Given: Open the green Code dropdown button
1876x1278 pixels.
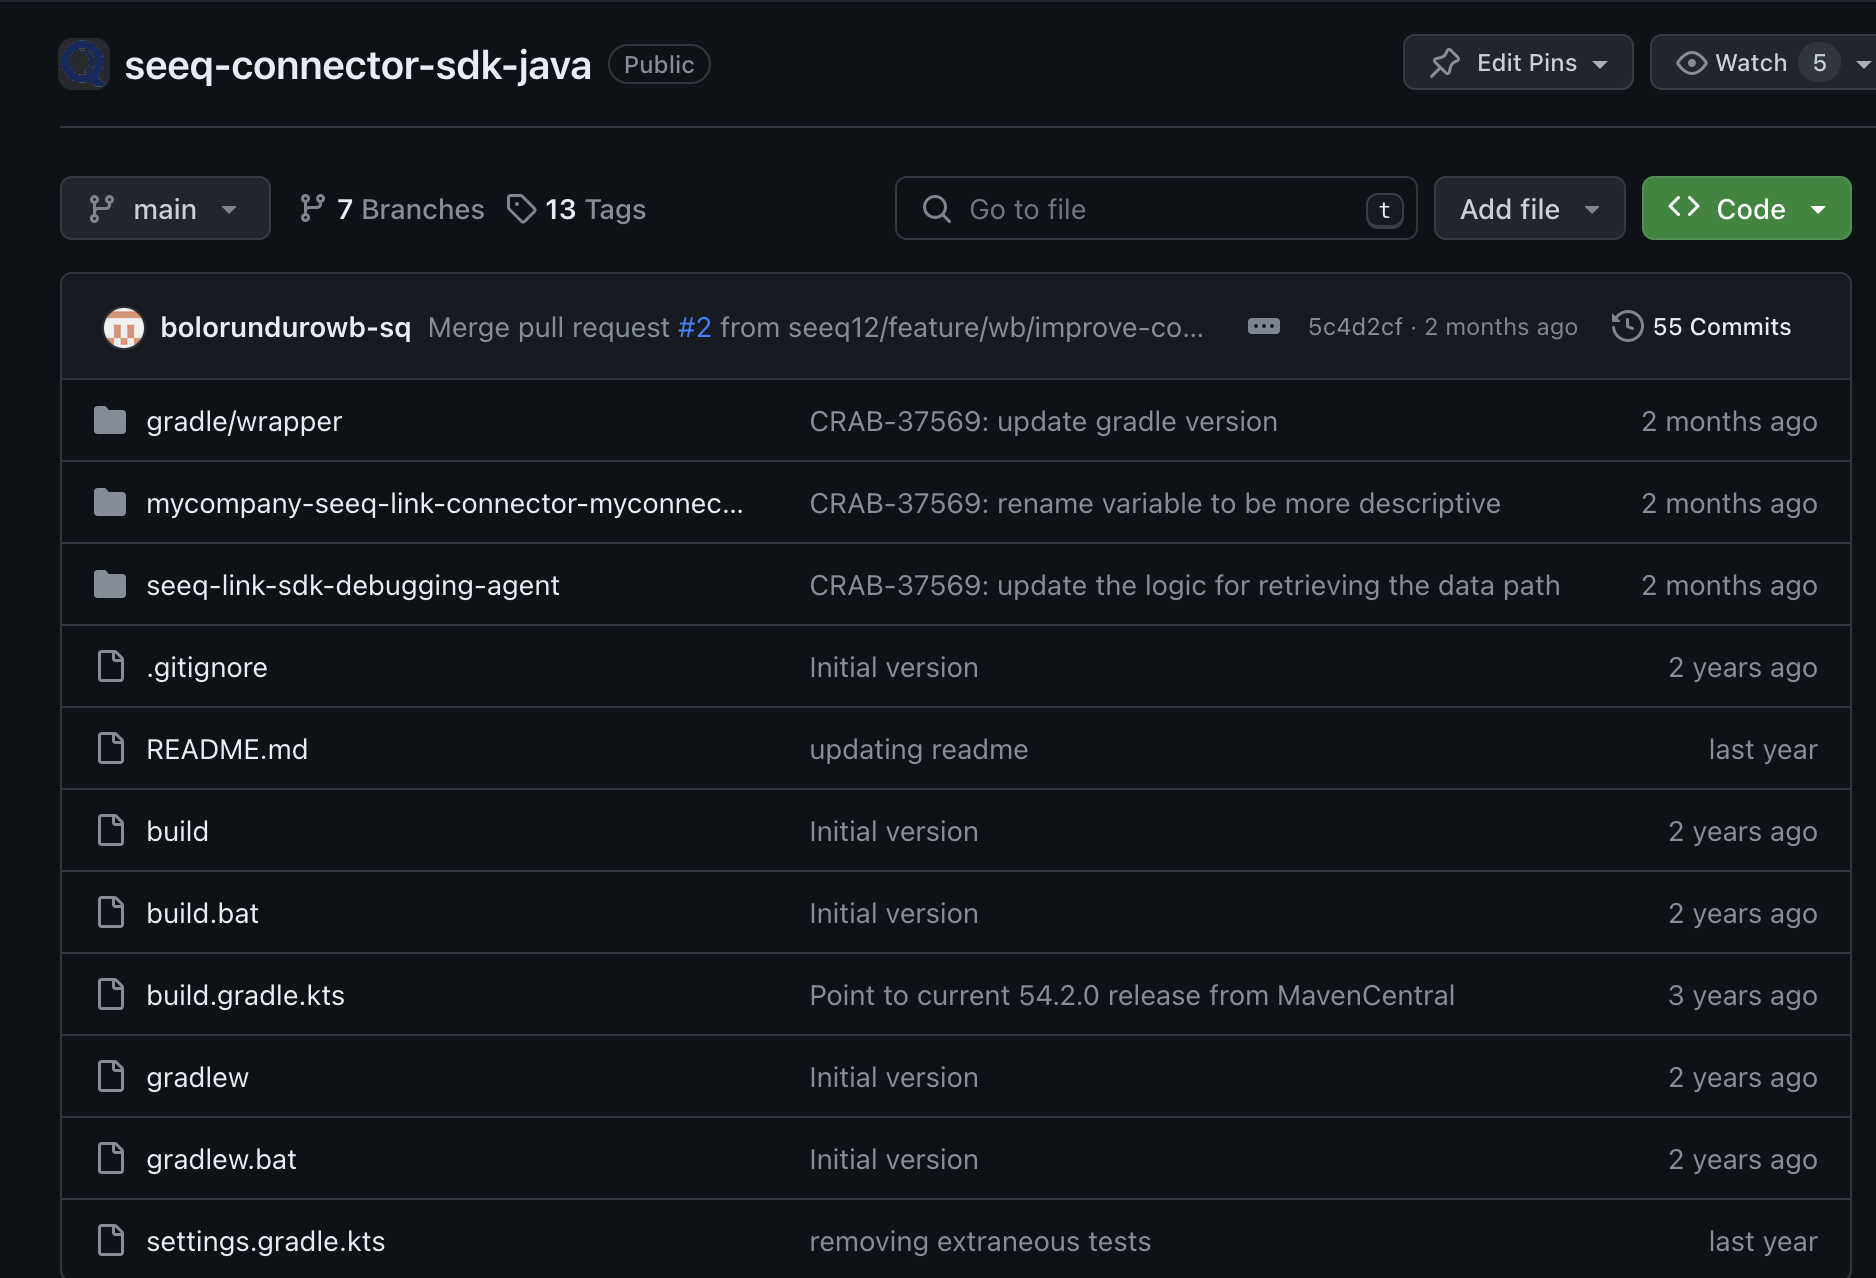Looking at the screenshot, I should 1746,208.
